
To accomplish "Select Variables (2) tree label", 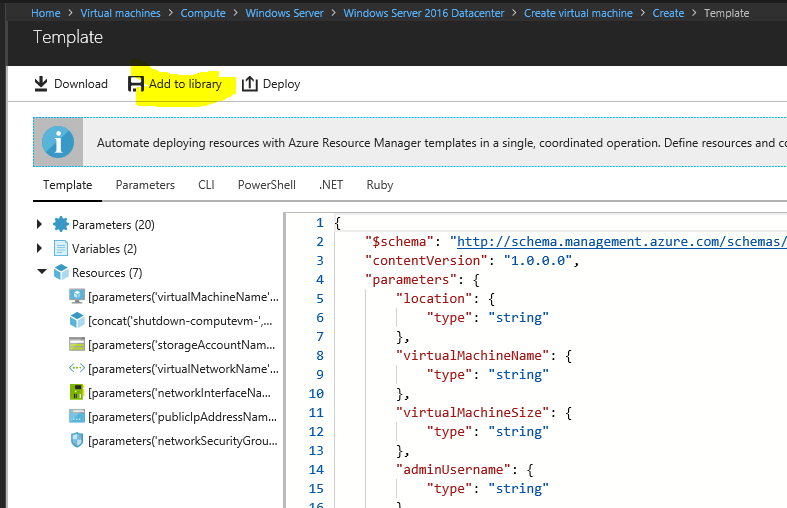I will point(104,248).
